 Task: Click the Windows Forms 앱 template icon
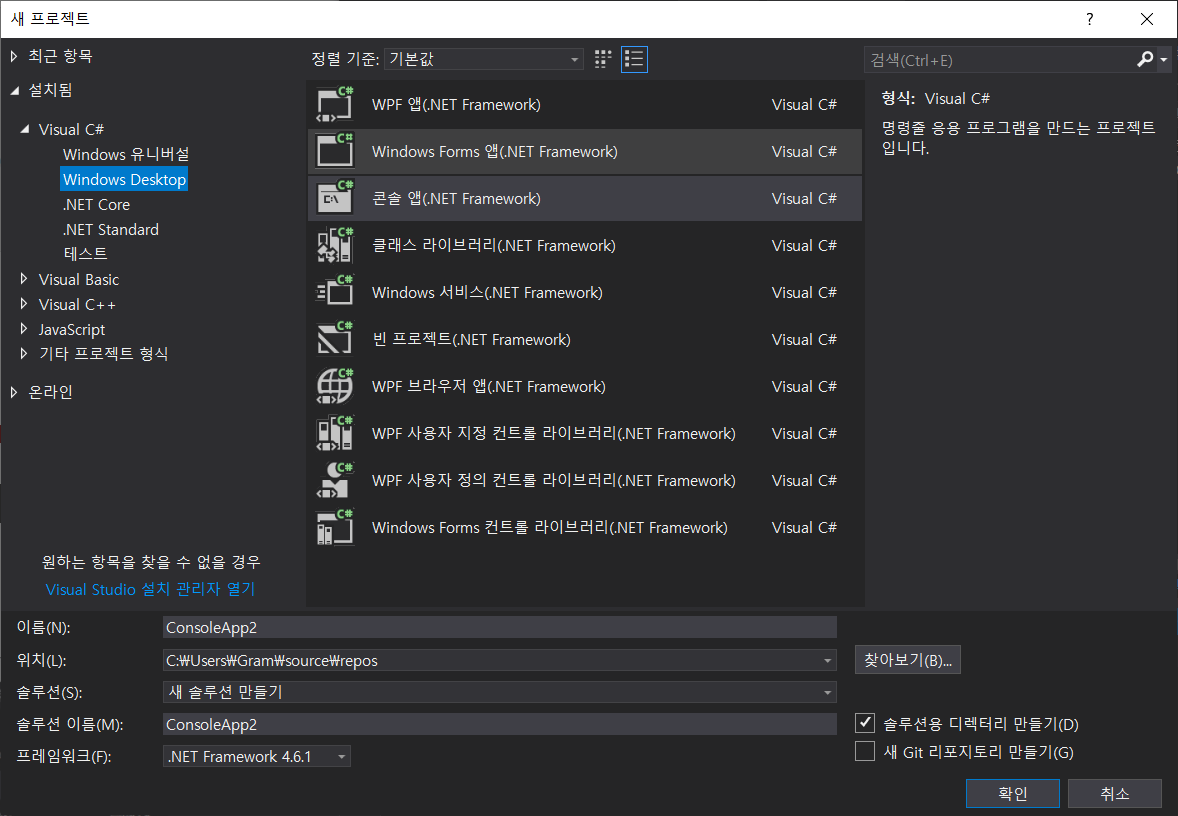[334, 151]
